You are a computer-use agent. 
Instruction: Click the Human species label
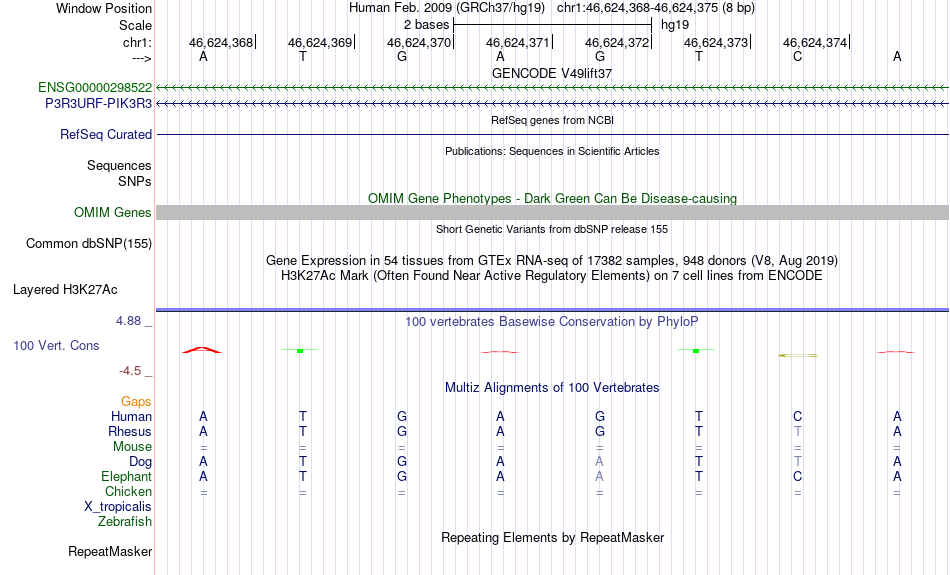coord(131,417)
